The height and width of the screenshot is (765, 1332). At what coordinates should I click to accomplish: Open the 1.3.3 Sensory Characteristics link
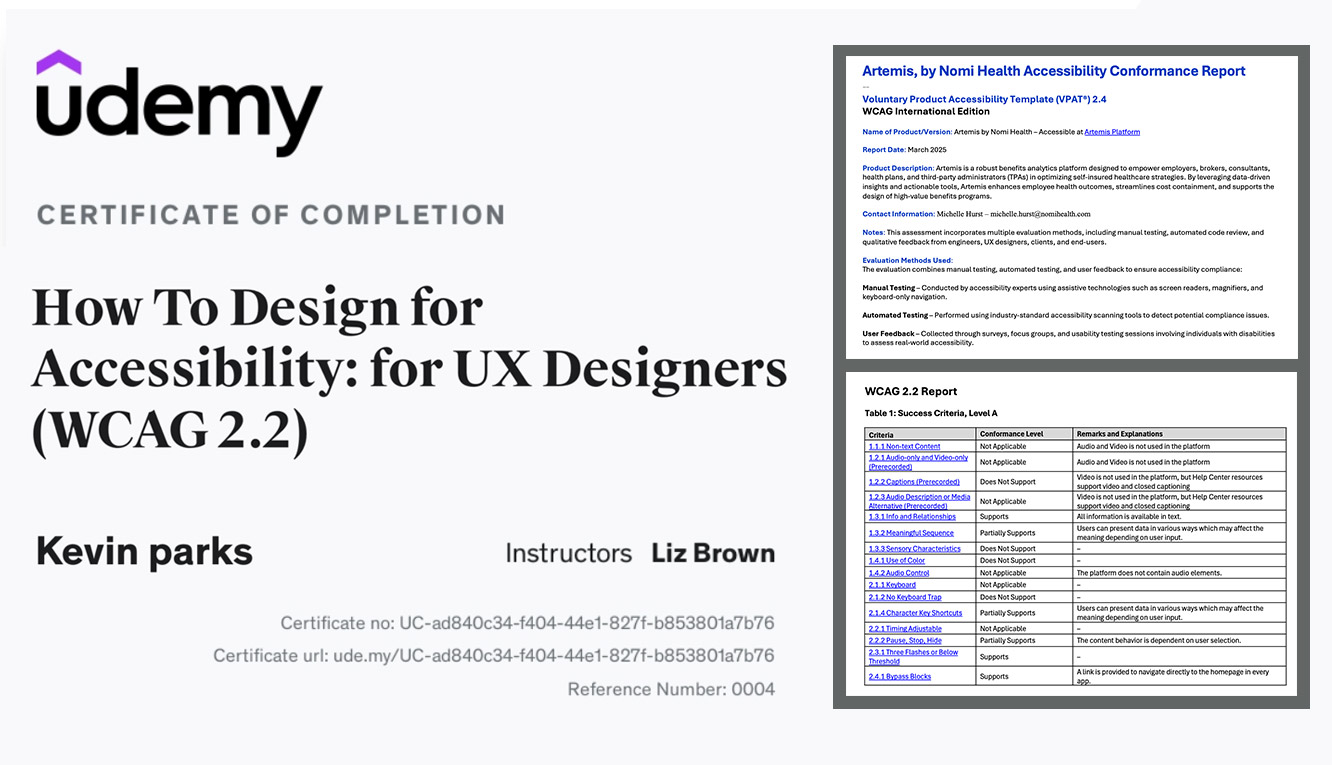coord(914,549)
